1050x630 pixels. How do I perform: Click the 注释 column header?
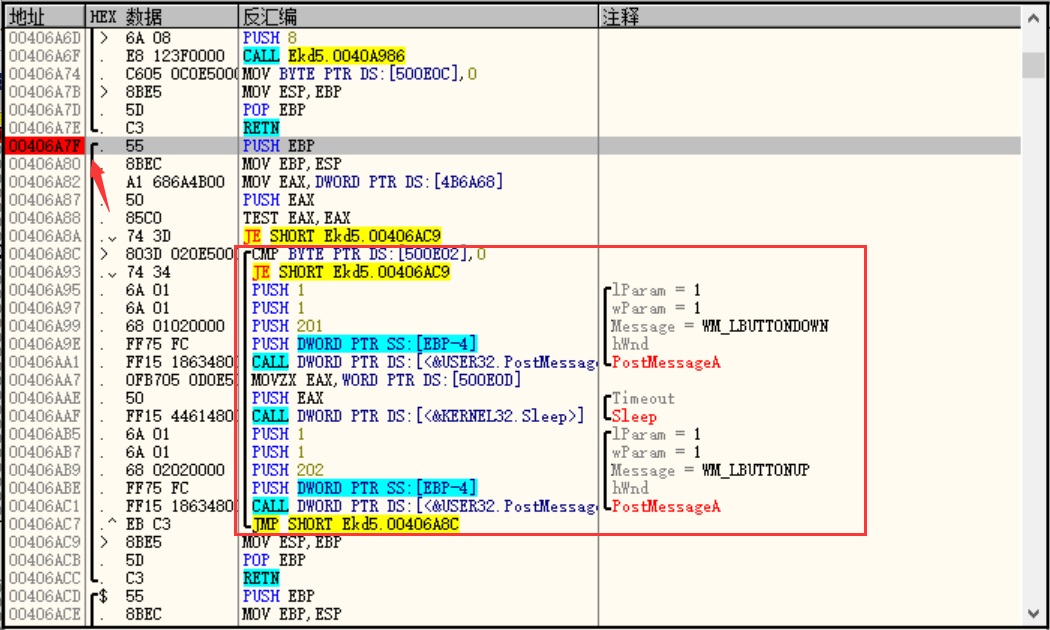tap(809, 17)
